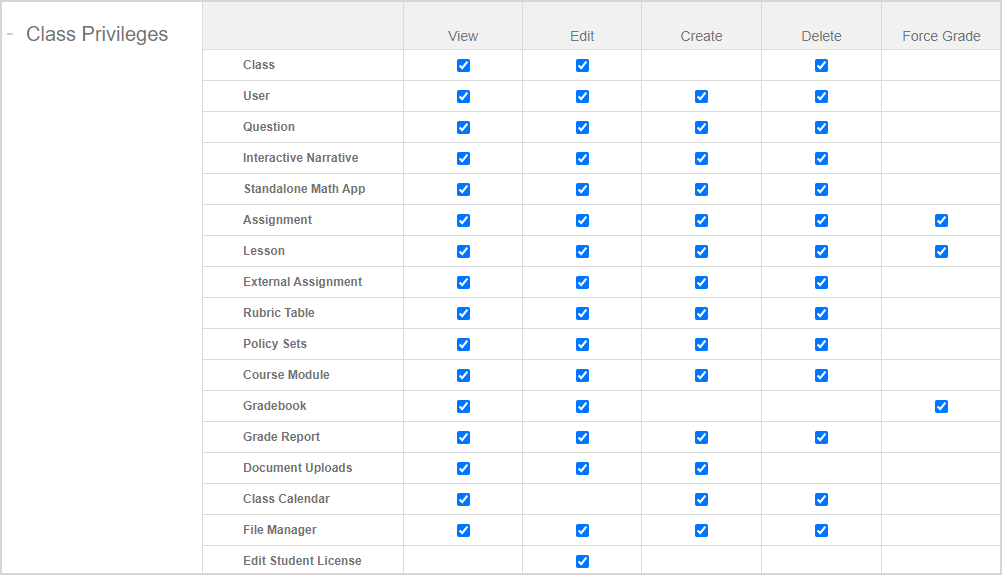Collapse the Class Privileges section
Viewport: 1002px width, 575px height.
pos(10,34)
